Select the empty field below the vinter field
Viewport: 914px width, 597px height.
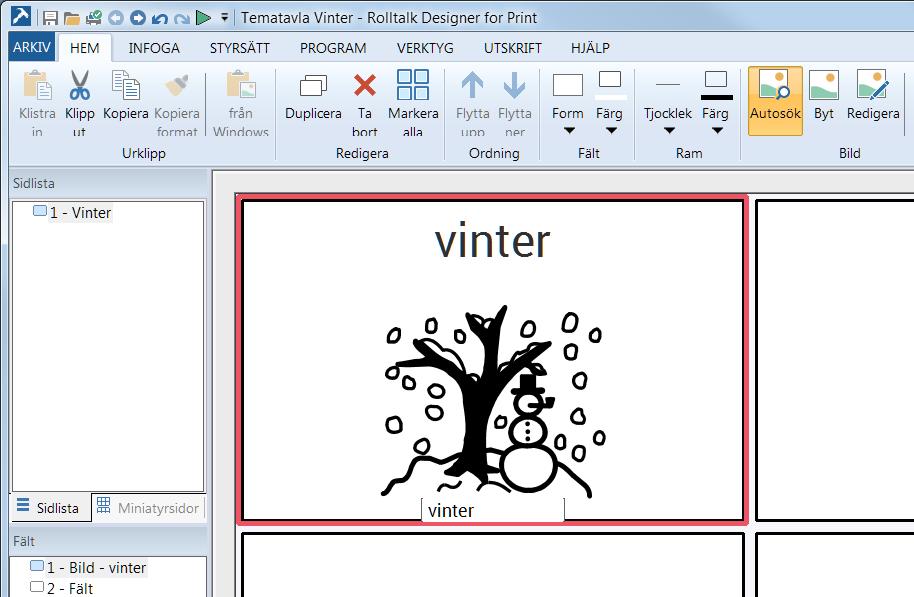(x=493, y=565)
